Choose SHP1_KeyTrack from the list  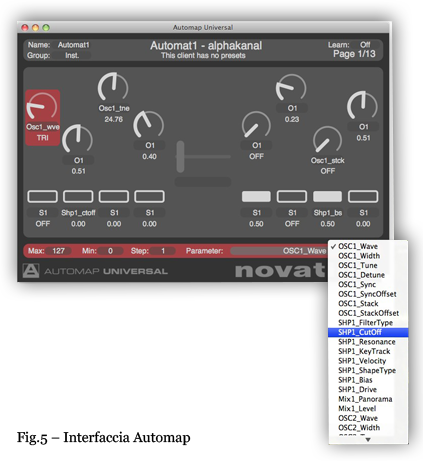click(368, 351)
